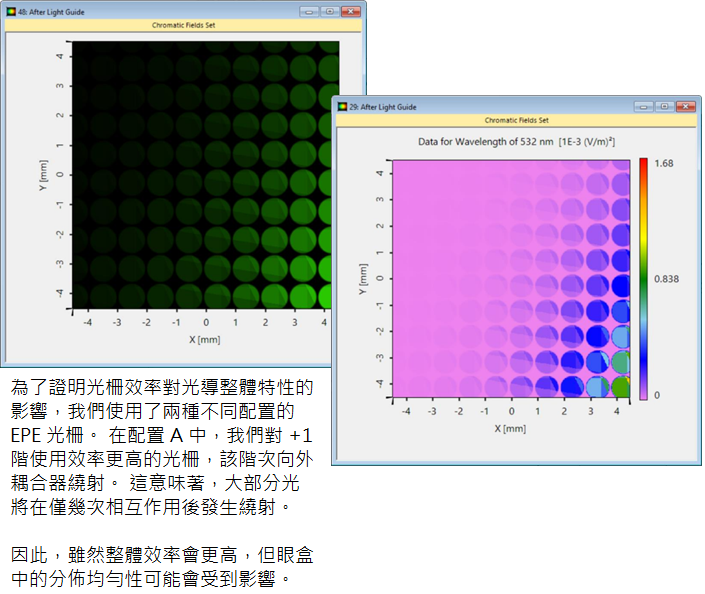Click the 0 minimum value on color scale
705x594 pixels.
657,395
